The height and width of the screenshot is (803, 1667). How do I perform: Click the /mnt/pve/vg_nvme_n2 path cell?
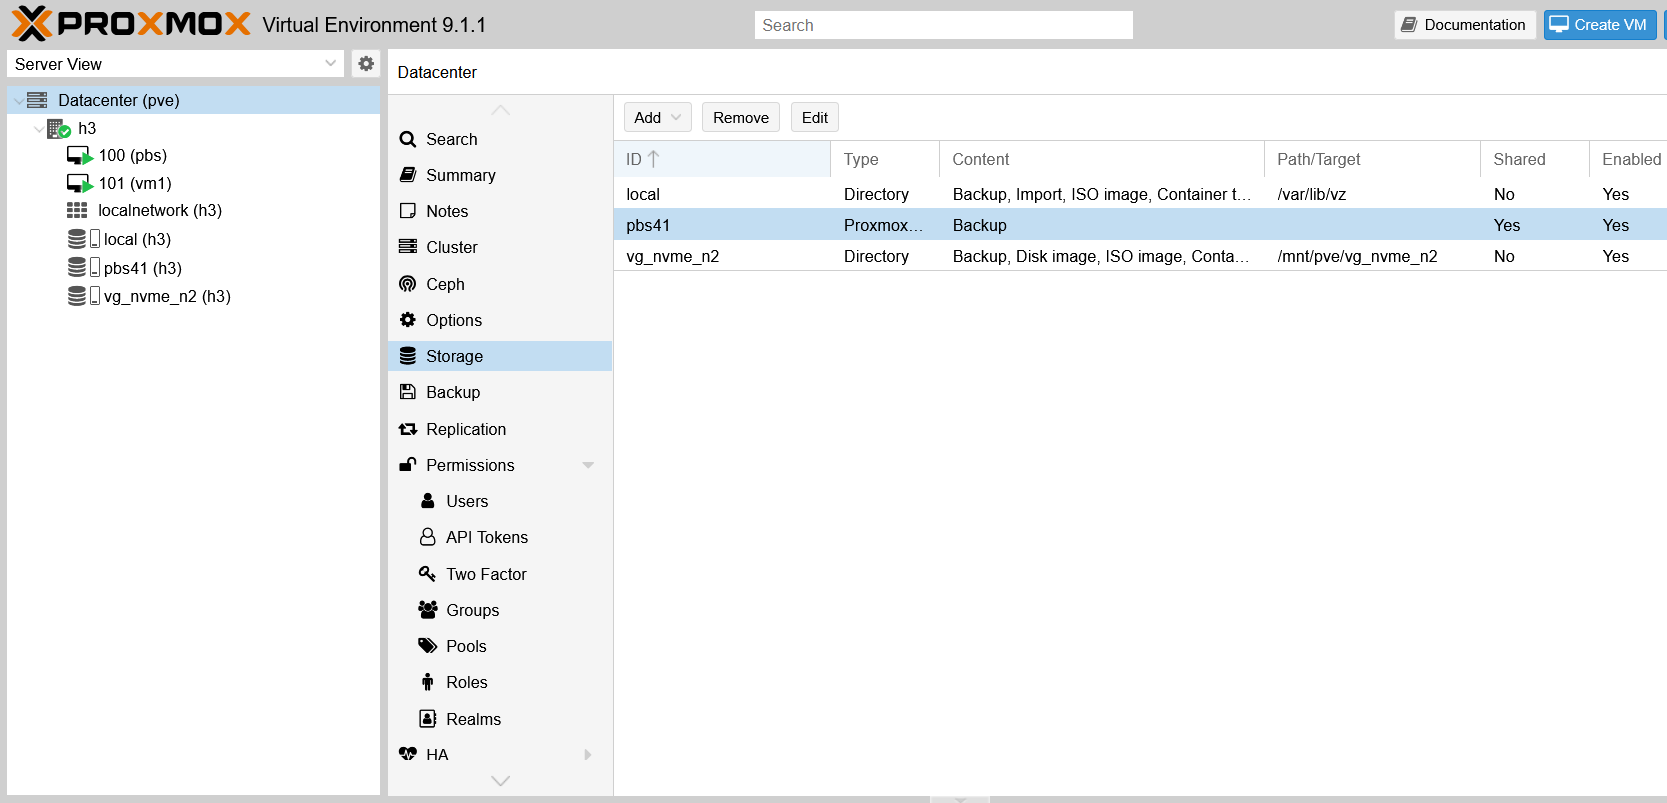coord(1357,256)
